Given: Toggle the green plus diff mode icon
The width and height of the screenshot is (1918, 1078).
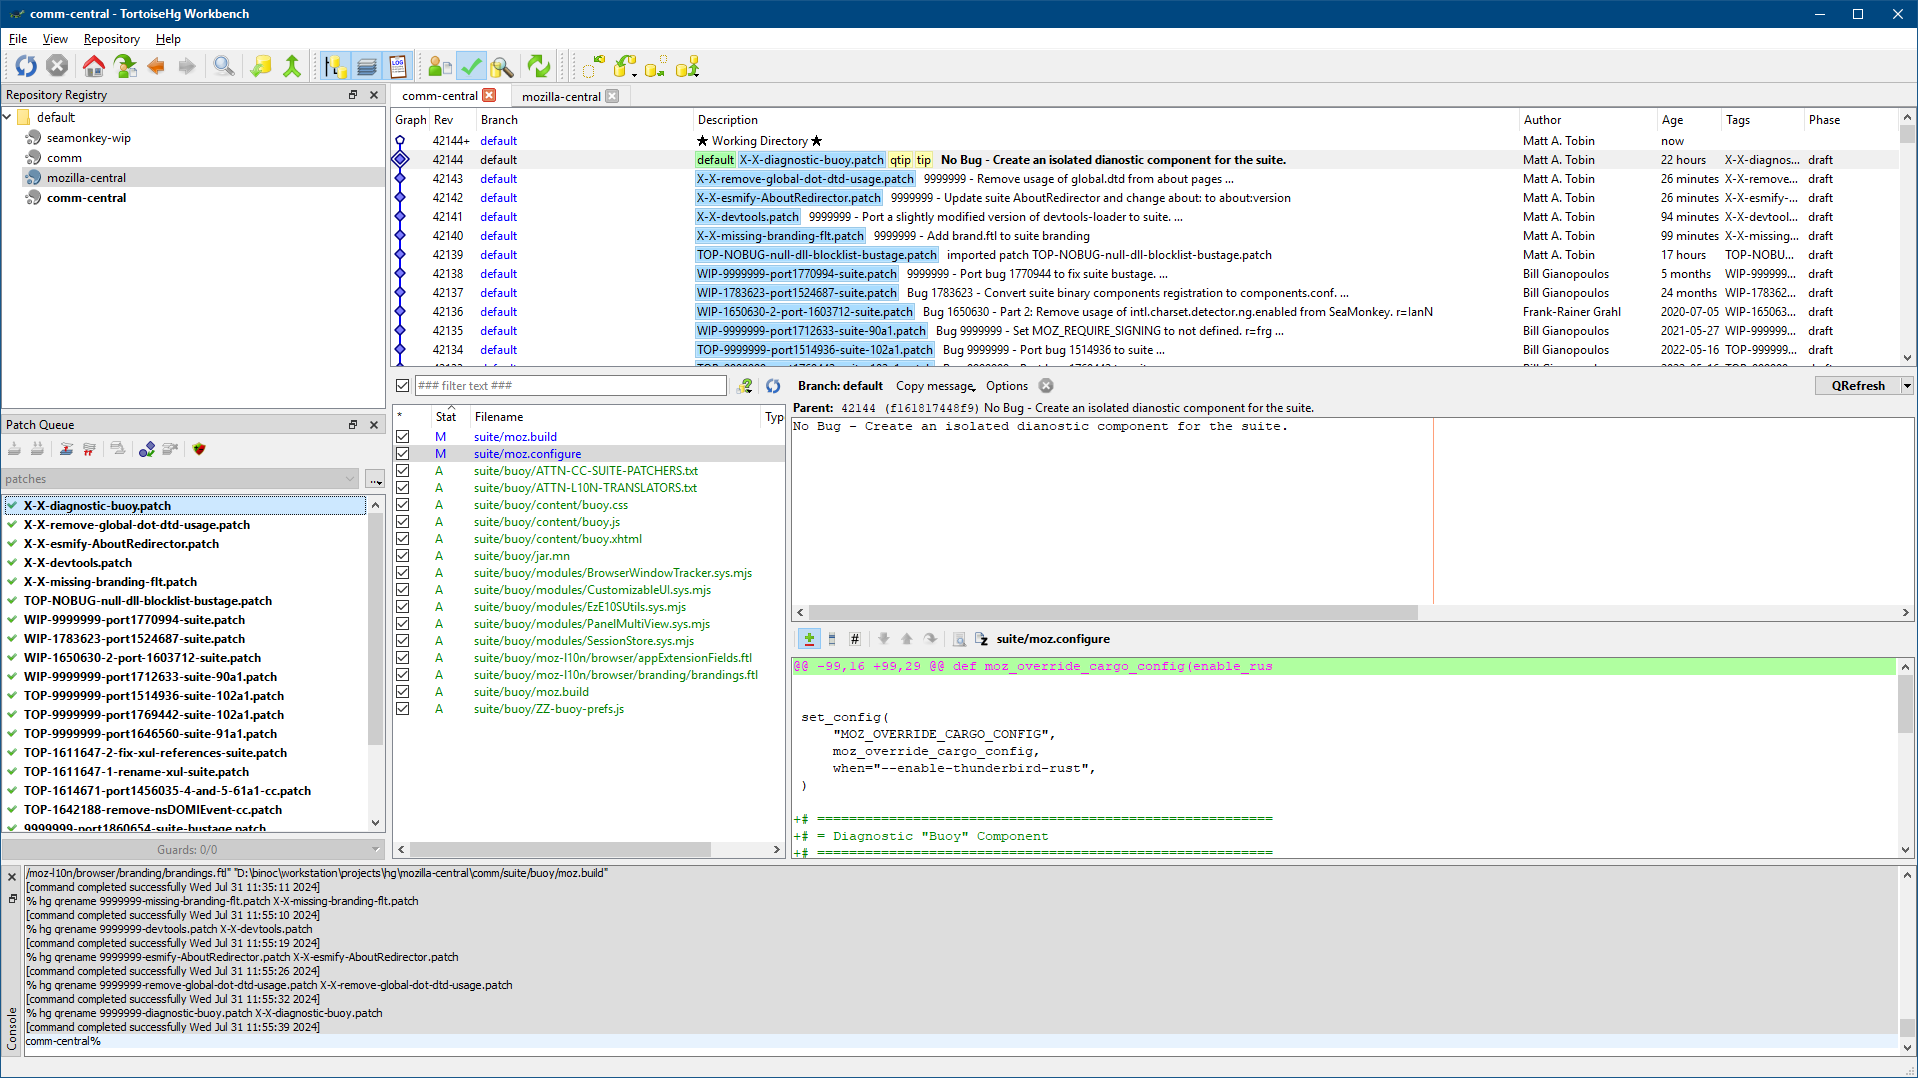Looking at the screenshot, I should click(809, 639).
